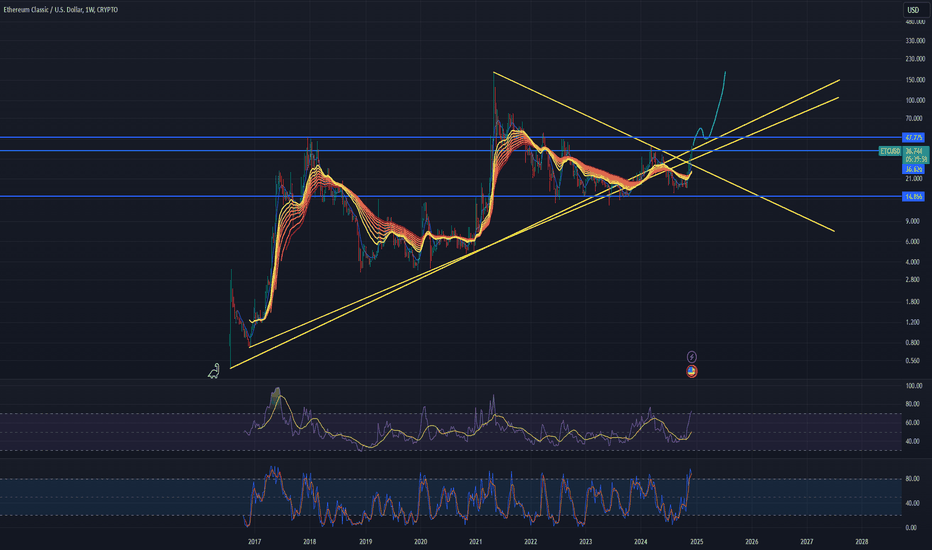
Task: Click 0.00 on the stochastic pane axis
Action: pyautogui.click(x=911, y=527)
